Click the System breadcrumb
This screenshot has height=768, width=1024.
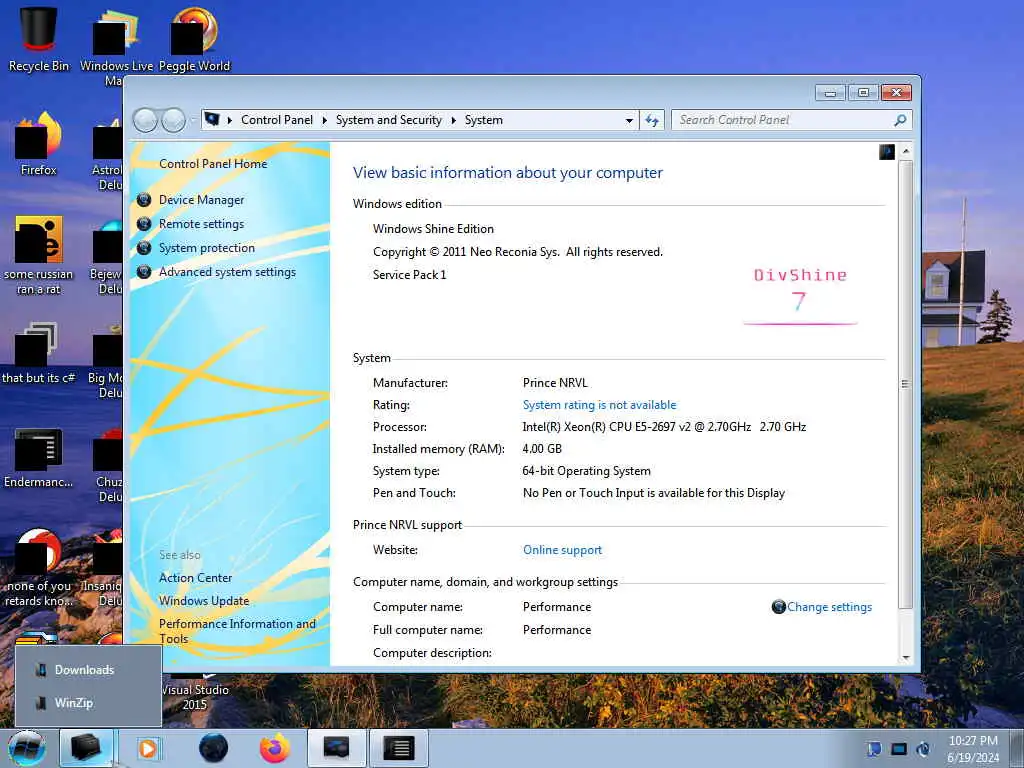pos(484,120)
